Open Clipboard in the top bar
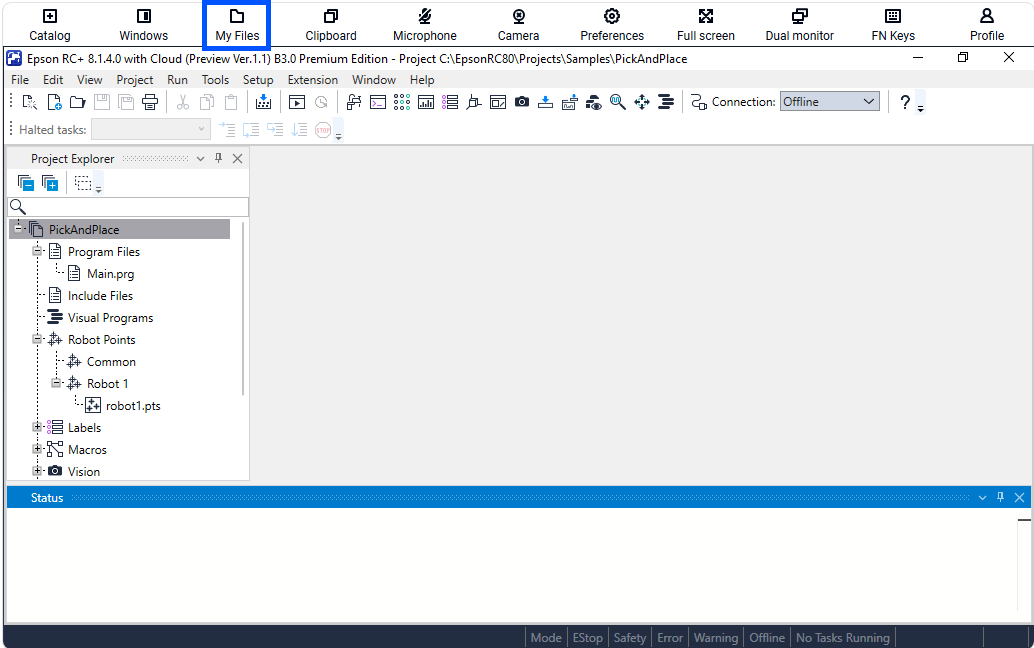The height and width of the screenshot is (648, 1034). 331,25
